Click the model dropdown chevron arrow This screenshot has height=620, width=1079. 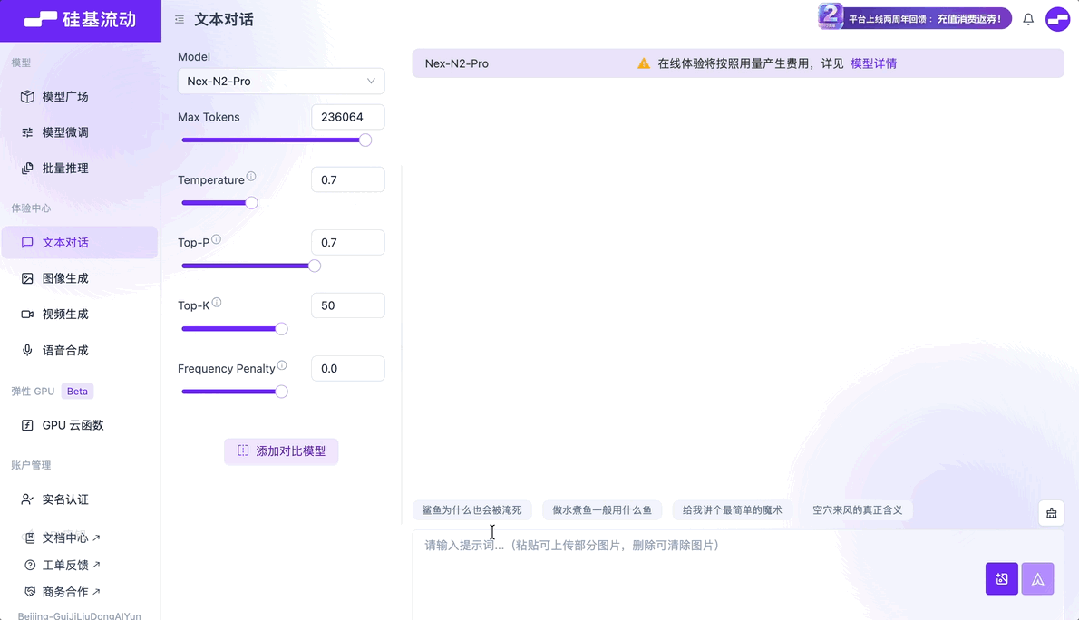tap(371, 81)
